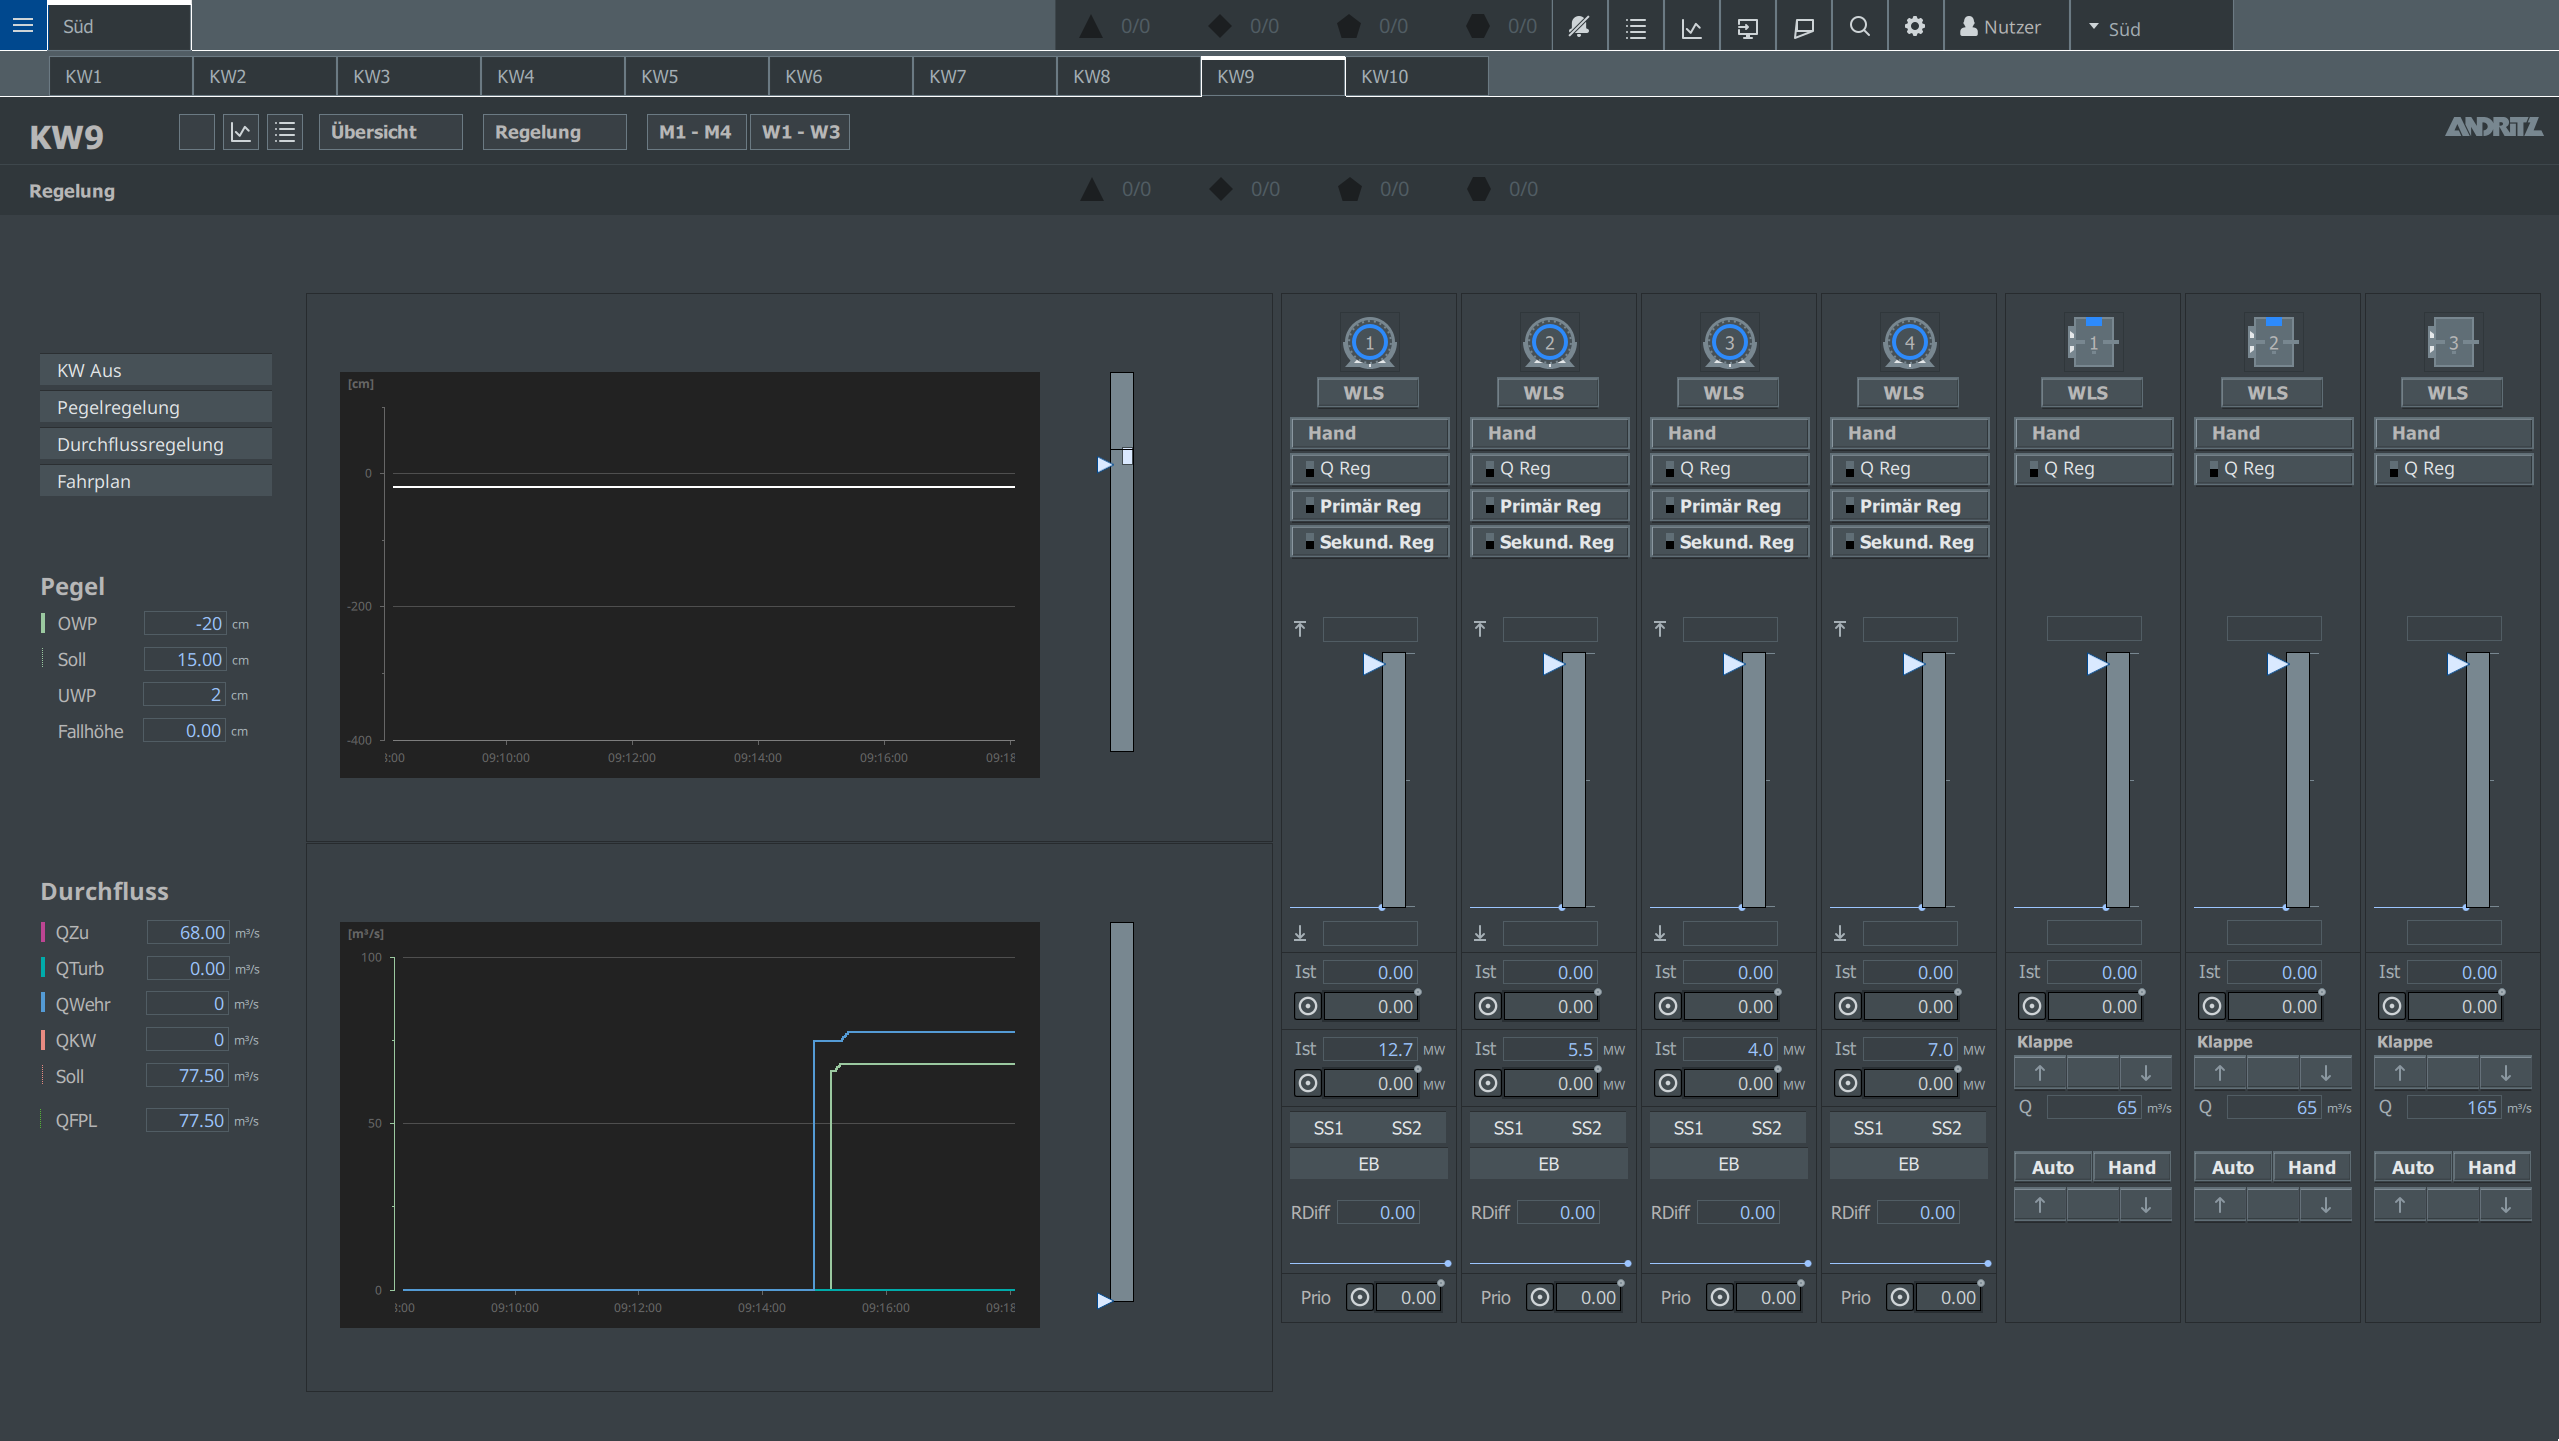Toggle Primär Reg for turbine 2

tap(1549, 506)
